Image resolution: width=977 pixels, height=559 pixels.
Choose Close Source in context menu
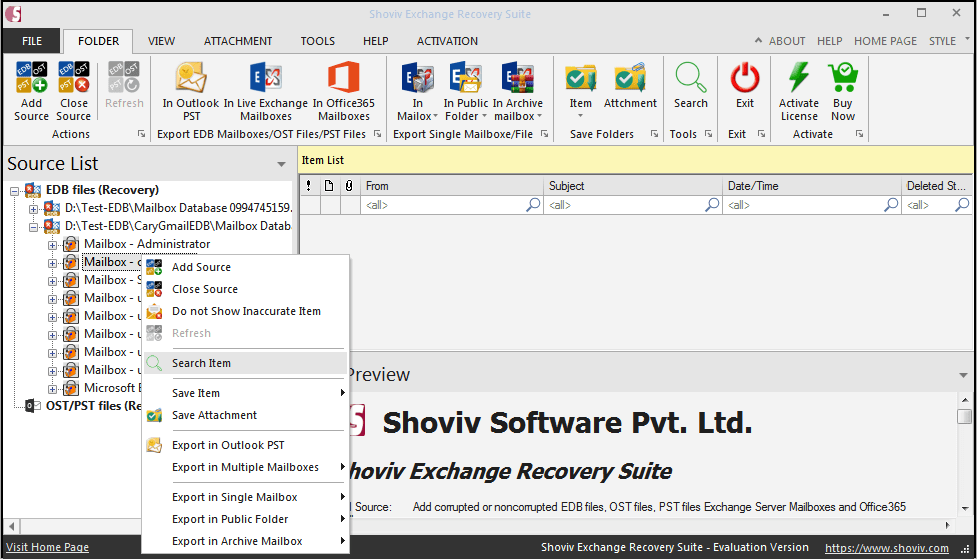coord(245,289)
